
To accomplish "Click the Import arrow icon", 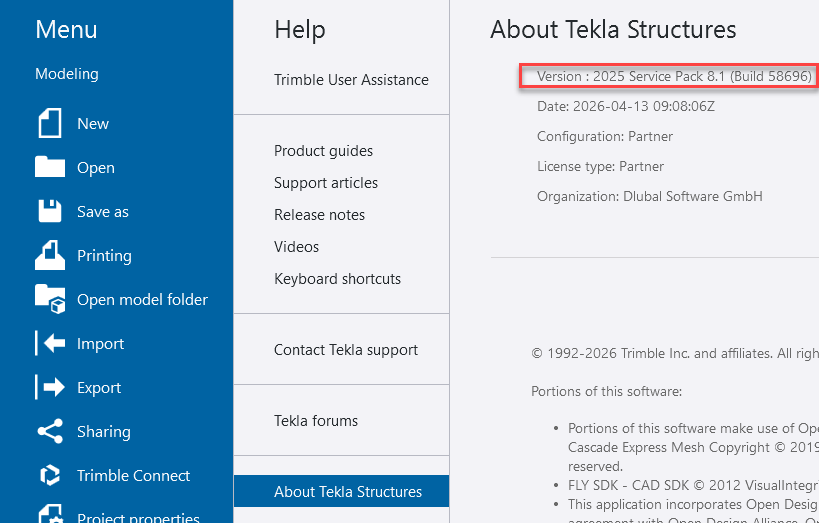I will [x=50, y=343].
